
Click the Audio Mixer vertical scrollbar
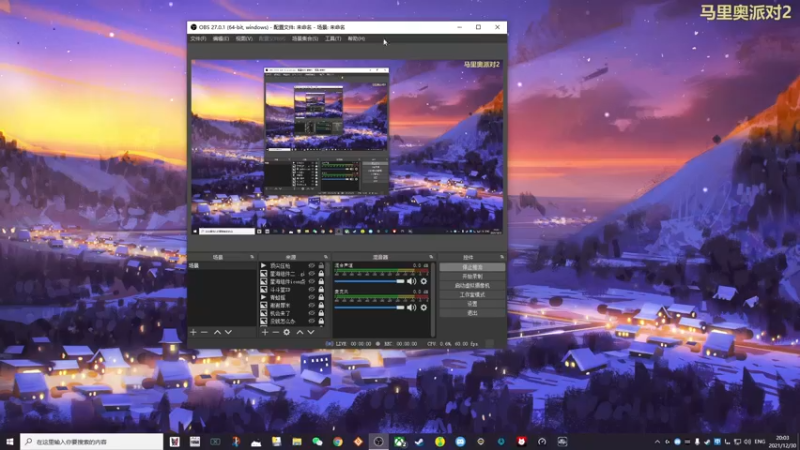(x=433, y=299)
